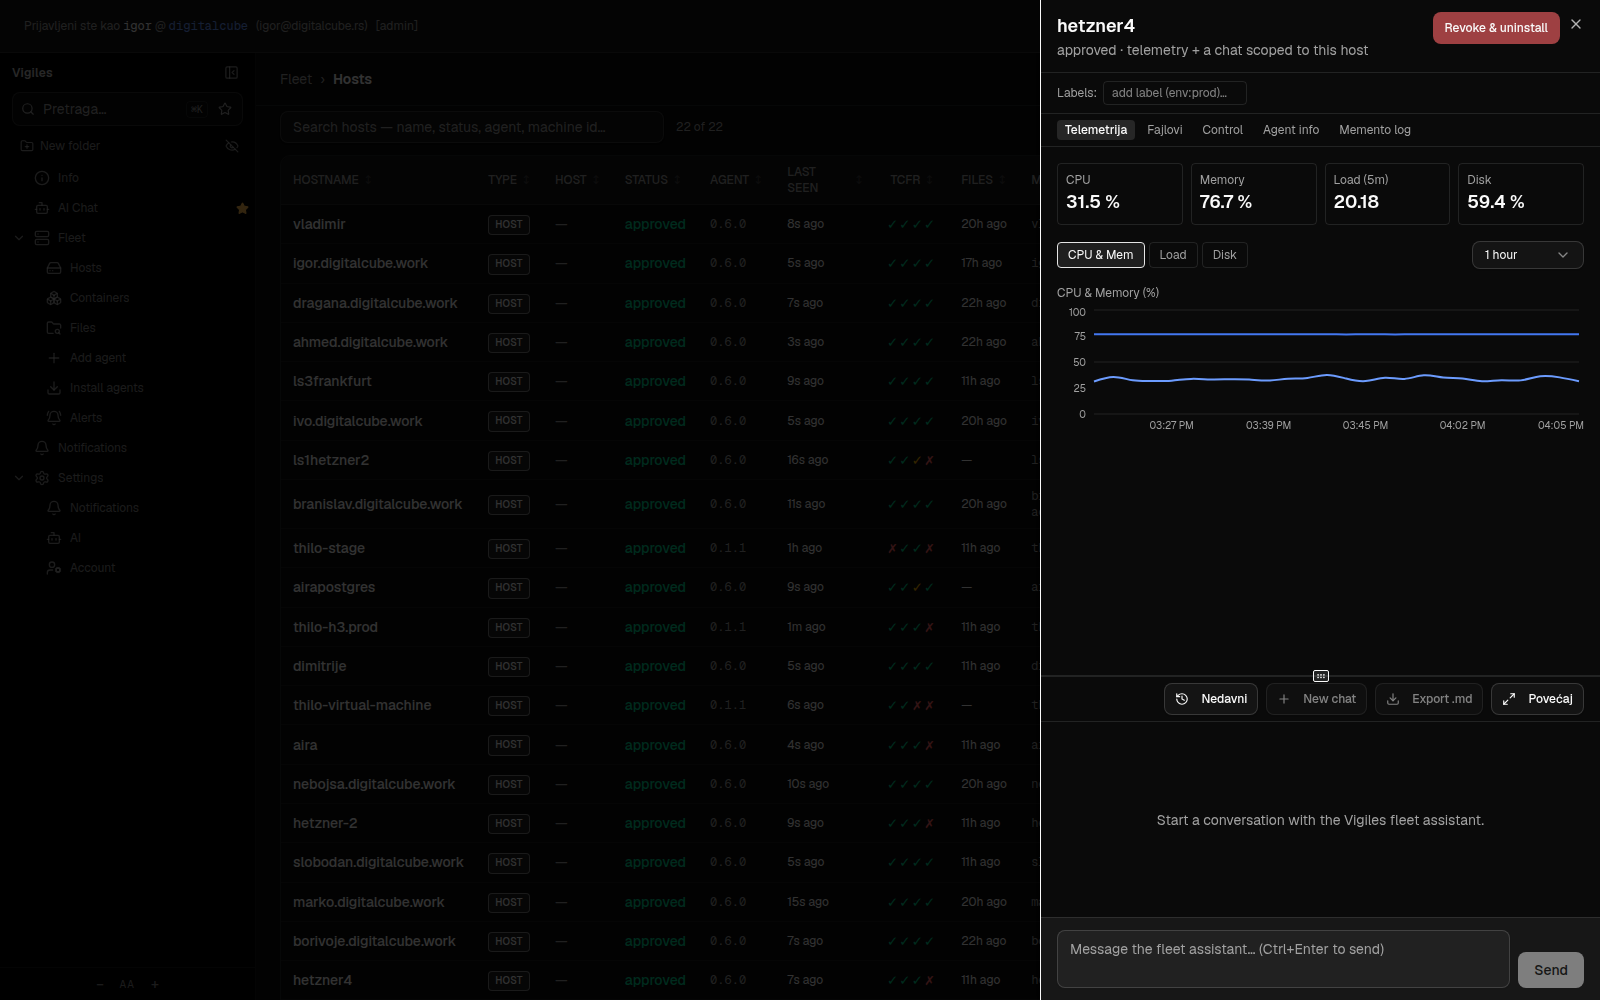The height and width of the screenshot is (1000, 1600).
Task: Open Files in the sidebar
Action: tap(82, 328)
